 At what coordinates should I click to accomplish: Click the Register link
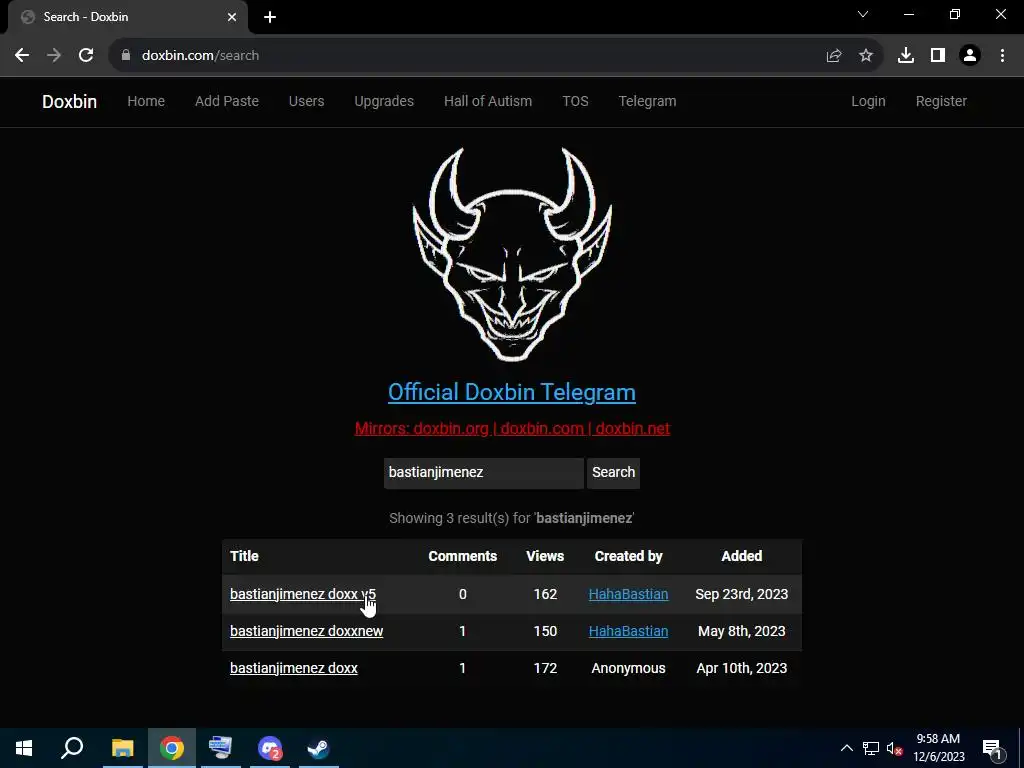point(941,101)
